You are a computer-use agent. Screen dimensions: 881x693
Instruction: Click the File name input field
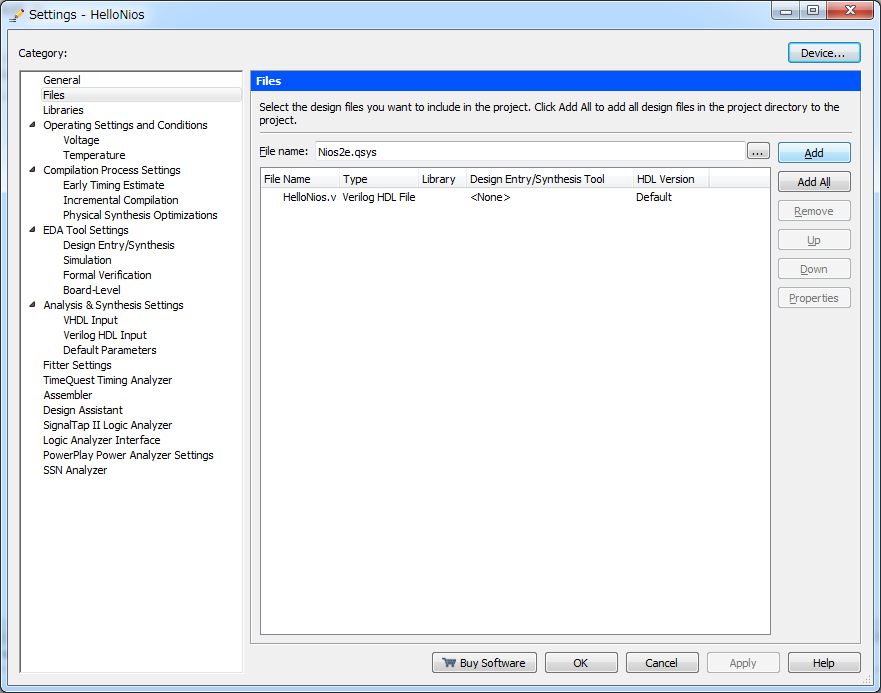coord(530,151)
